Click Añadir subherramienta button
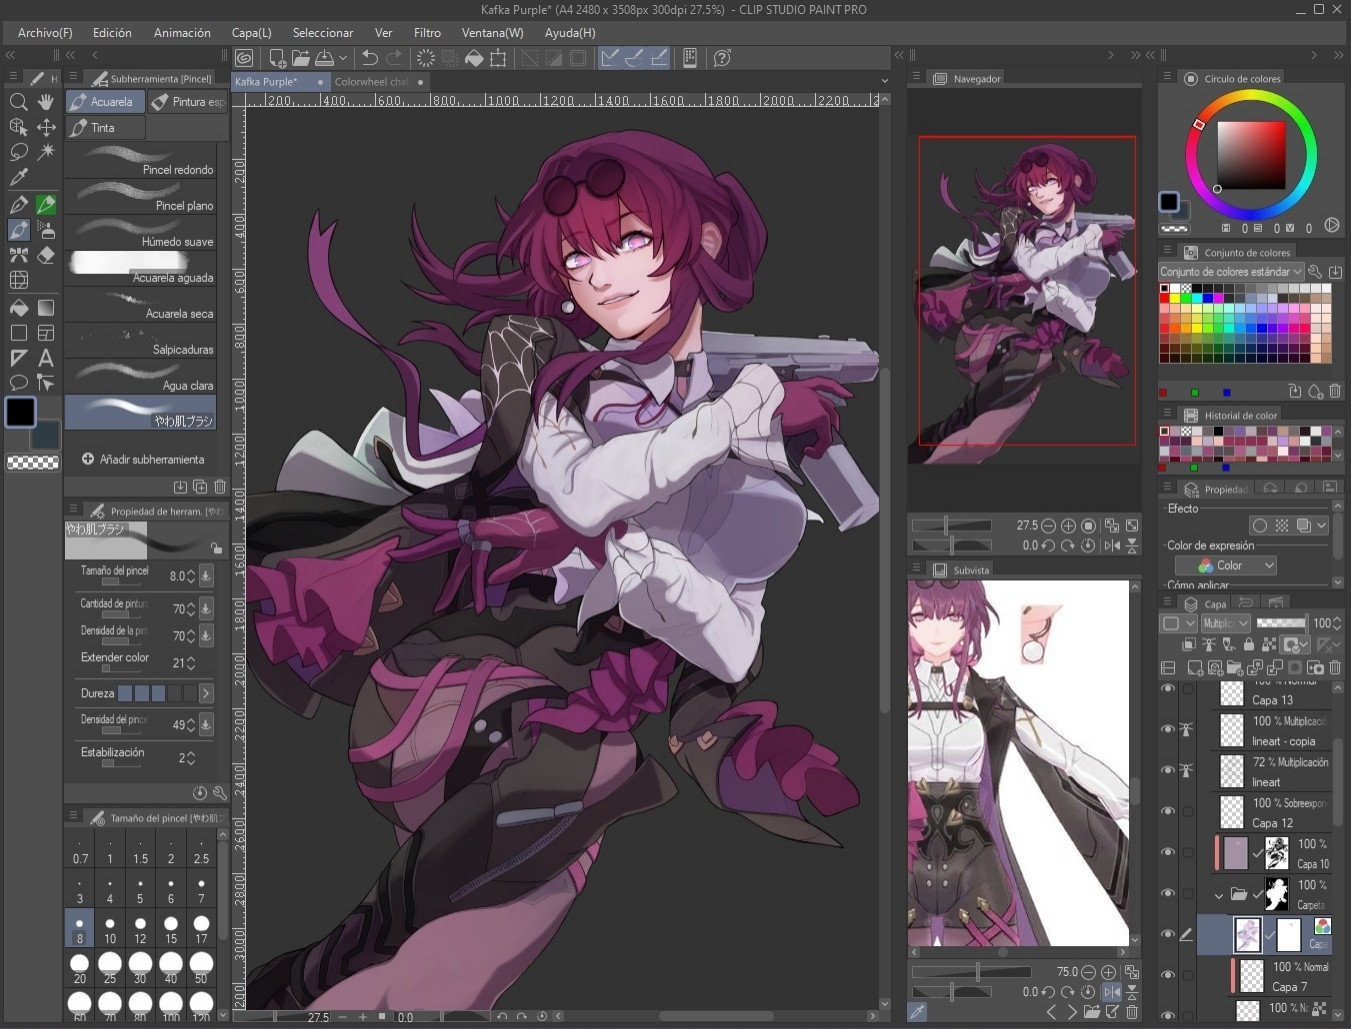Image resolution: width=1351 pixels, height=1029 pixels. click(x=142, y=459)
